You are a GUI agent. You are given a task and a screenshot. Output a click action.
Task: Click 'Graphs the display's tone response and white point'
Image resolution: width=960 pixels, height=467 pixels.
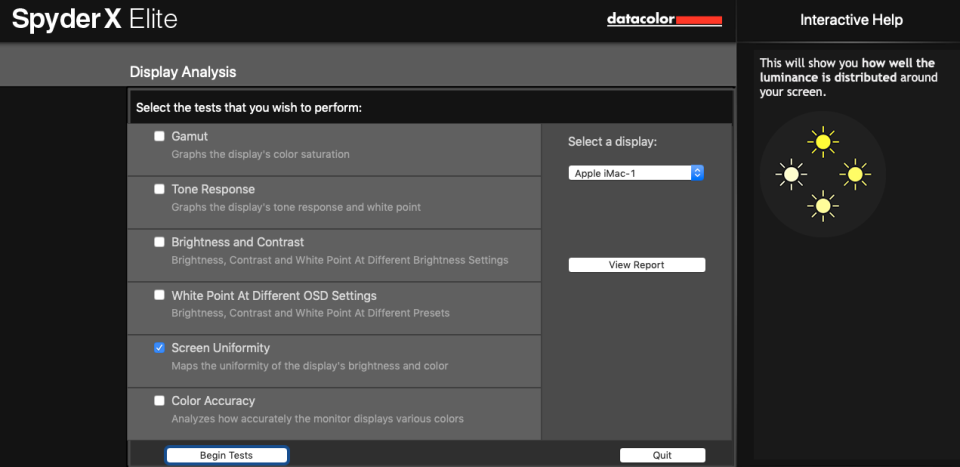(x=296, y=207)
